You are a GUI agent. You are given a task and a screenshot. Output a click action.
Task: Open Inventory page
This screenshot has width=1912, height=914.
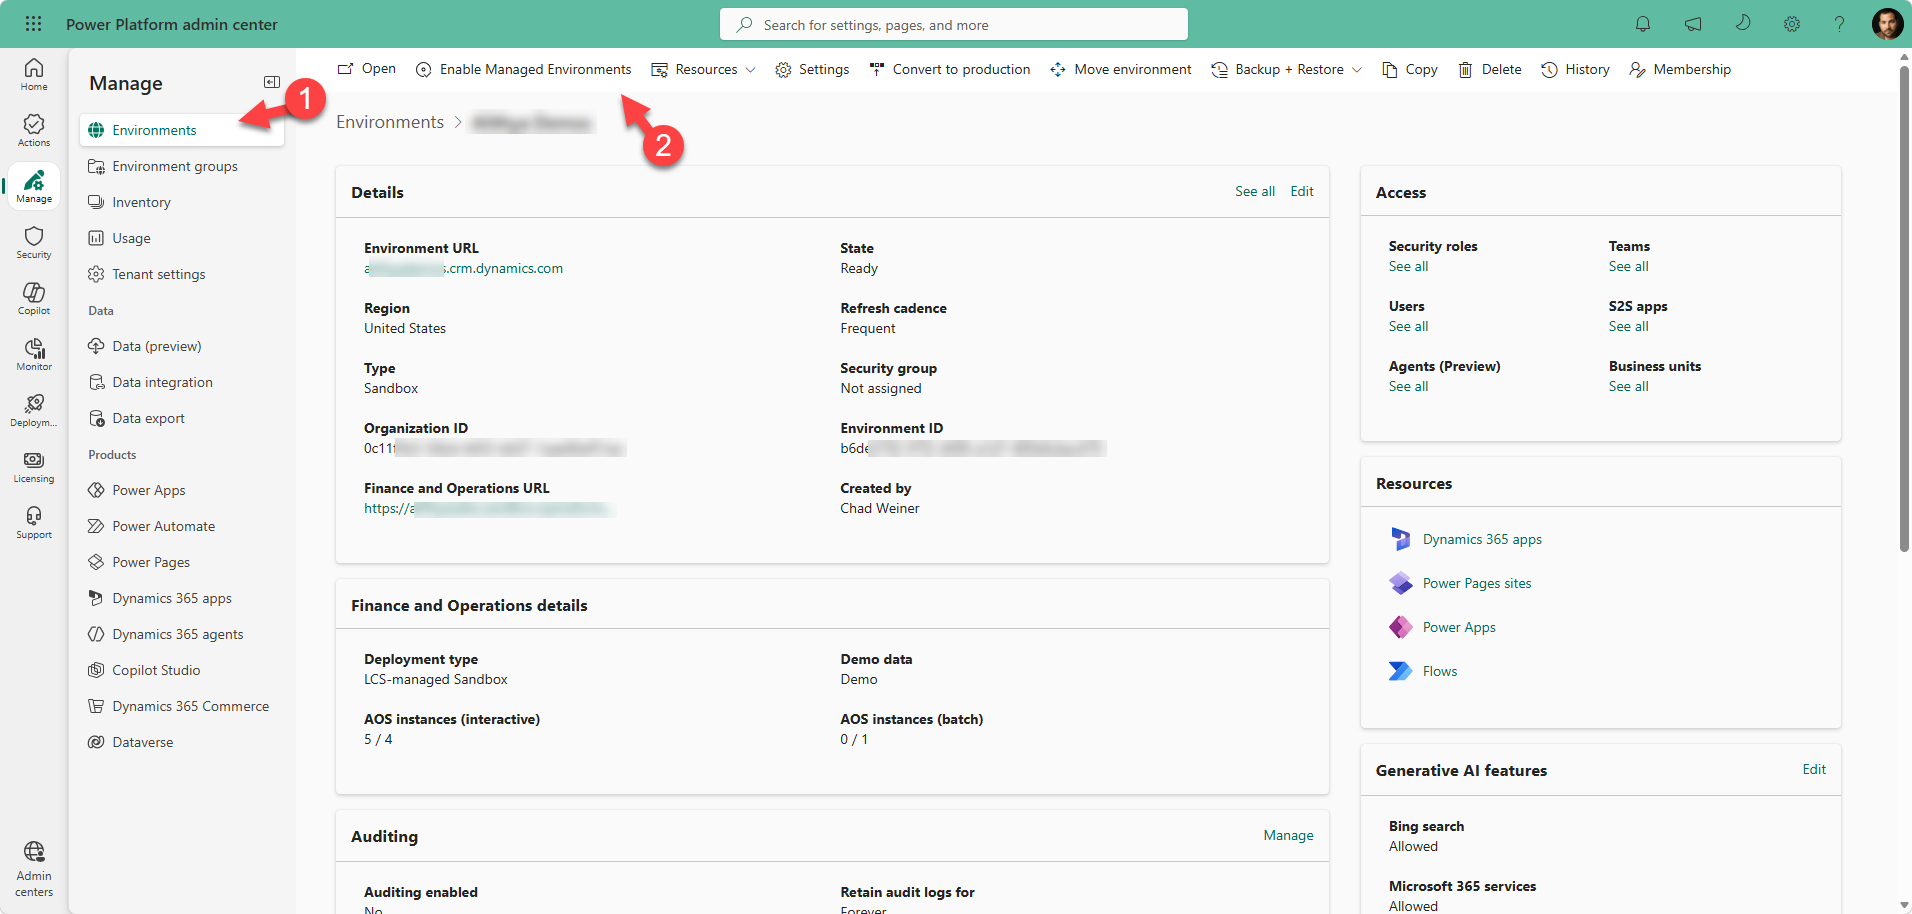pos(181,202)
